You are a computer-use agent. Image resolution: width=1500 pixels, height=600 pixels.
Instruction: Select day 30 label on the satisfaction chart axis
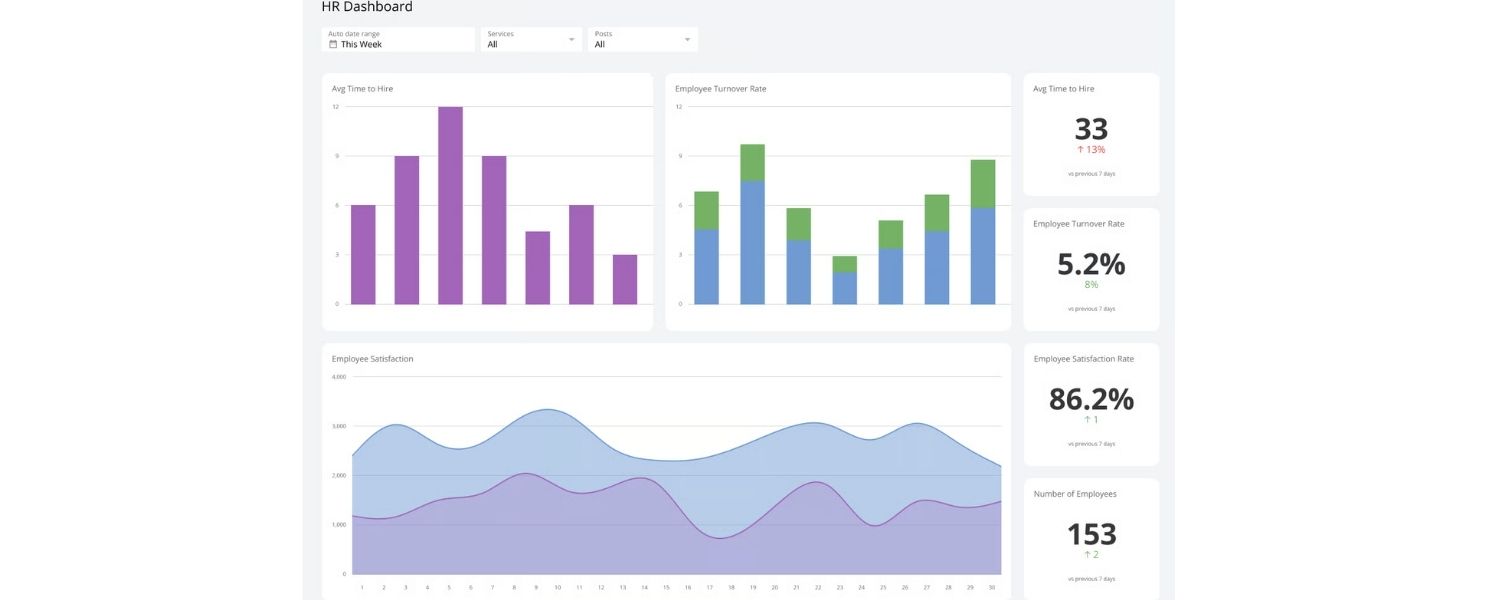992,588
